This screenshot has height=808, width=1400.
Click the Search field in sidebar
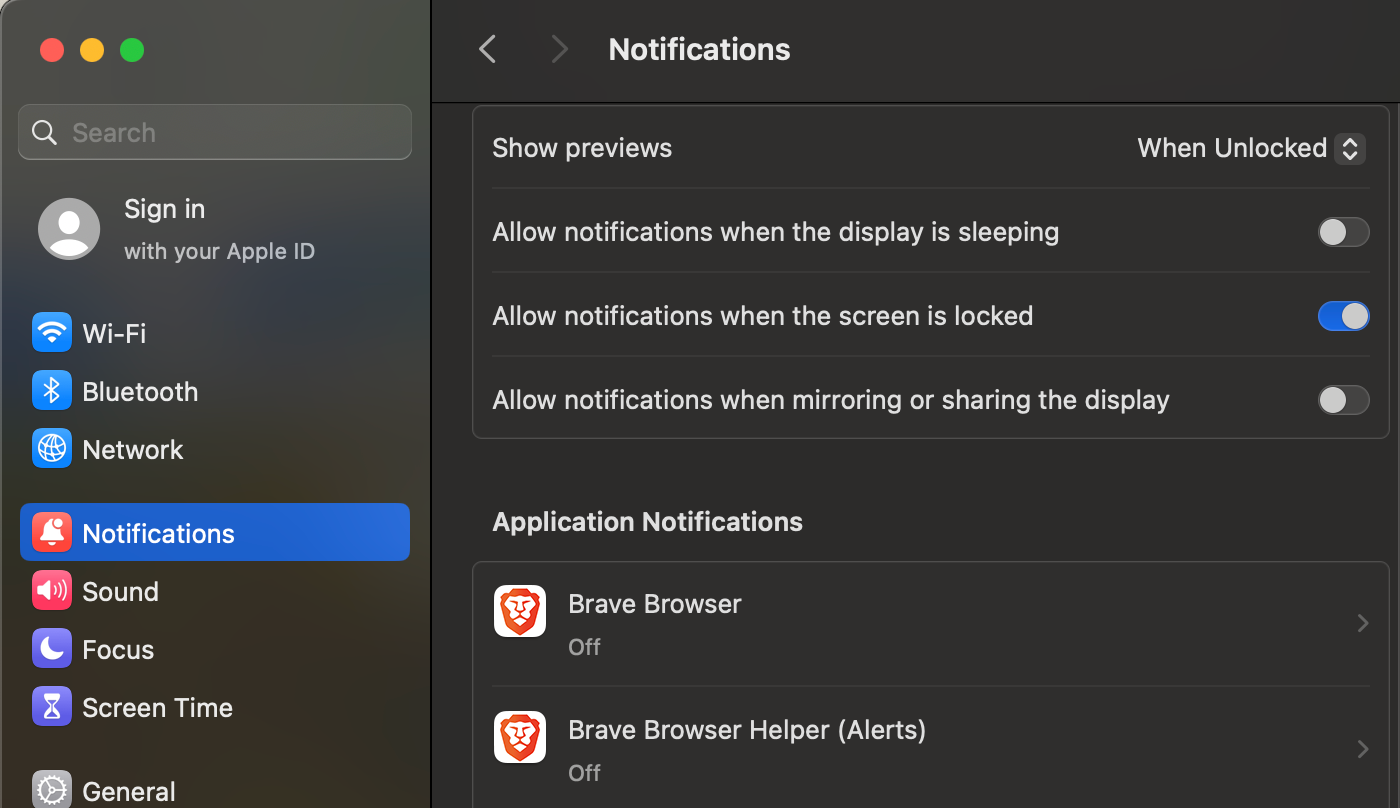click(215, 133)
